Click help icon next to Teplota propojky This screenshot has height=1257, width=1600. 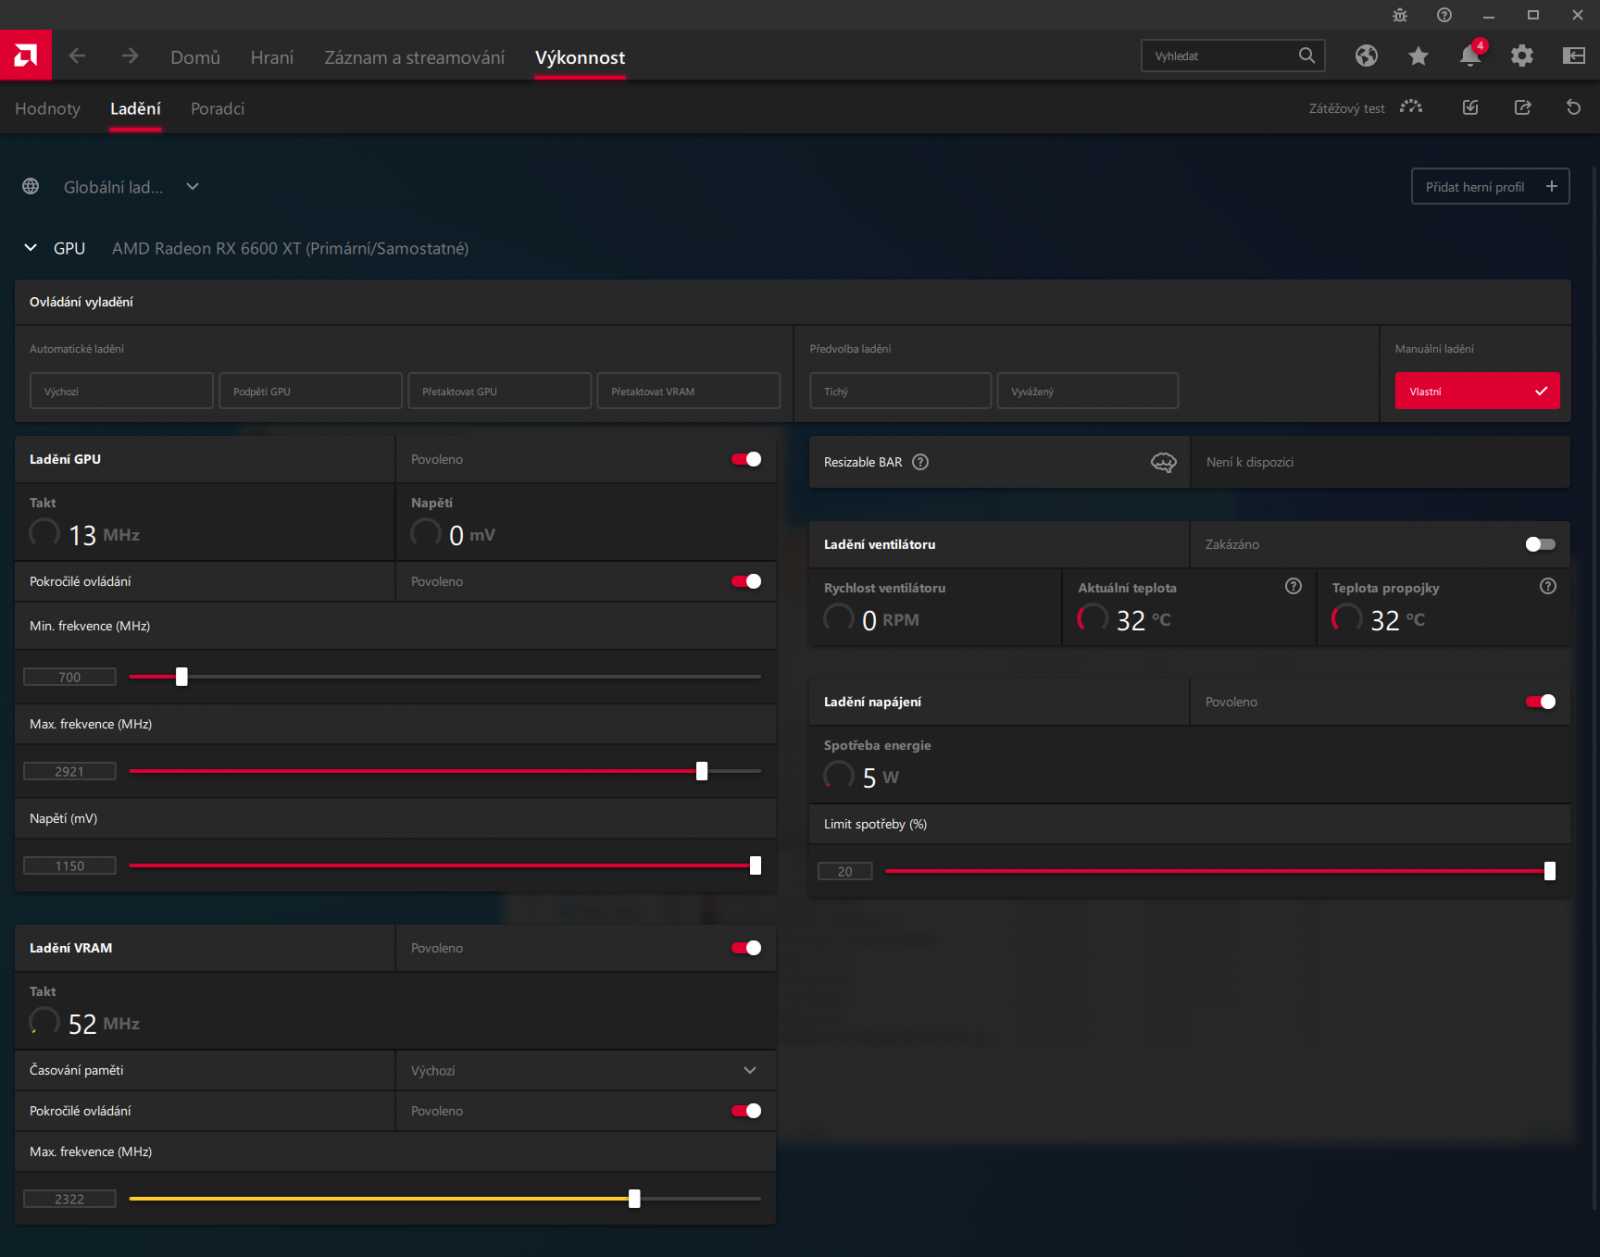pyautogui.click(x=1548, y=587)
